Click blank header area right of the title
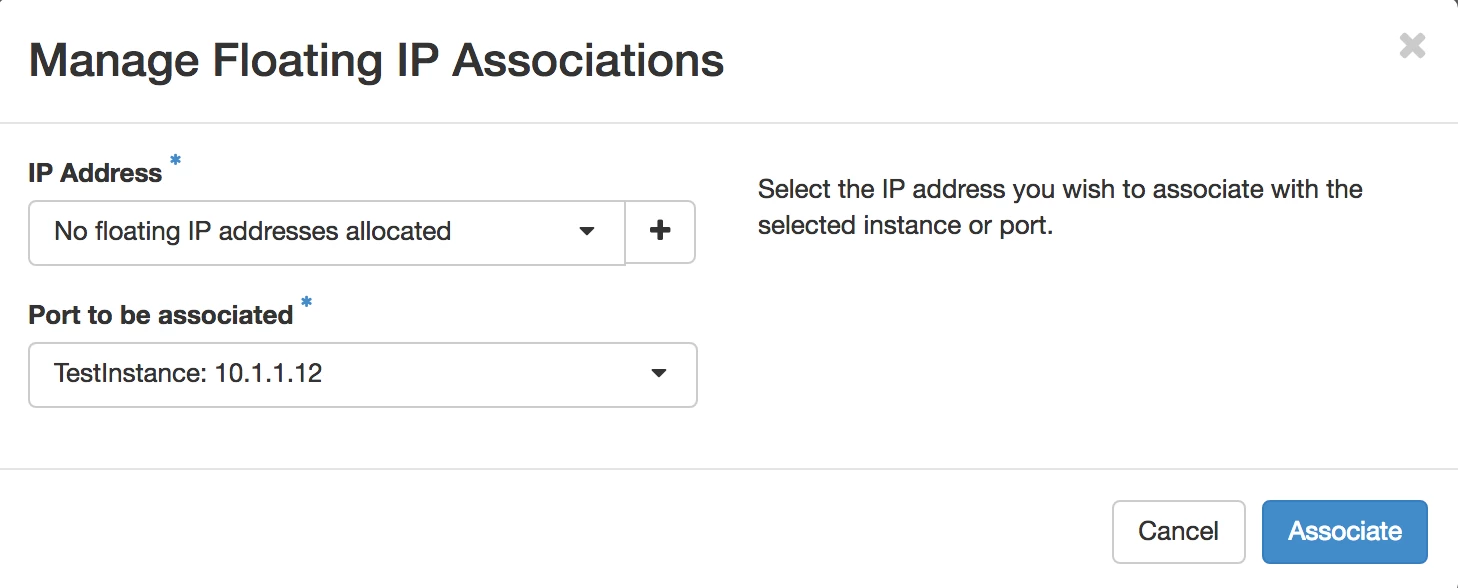Screen dimensions: 1458x588 (x=1050, y=61)
